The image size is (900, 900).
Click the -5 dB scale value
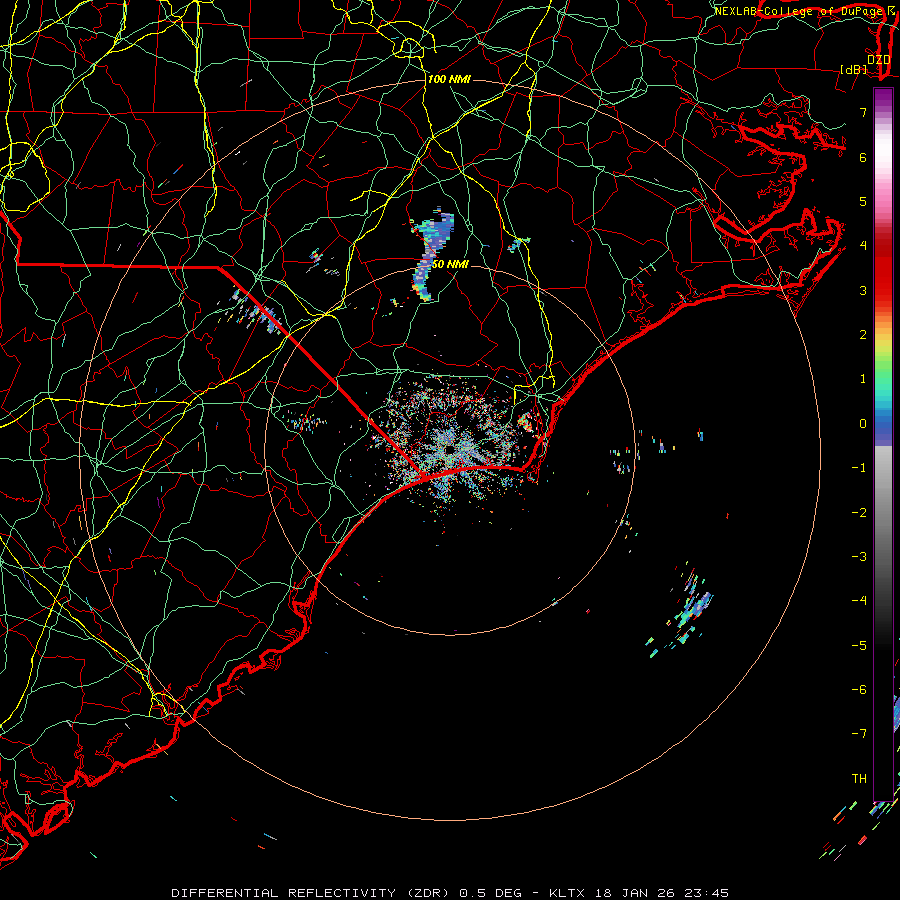click(x=859, y=646)
